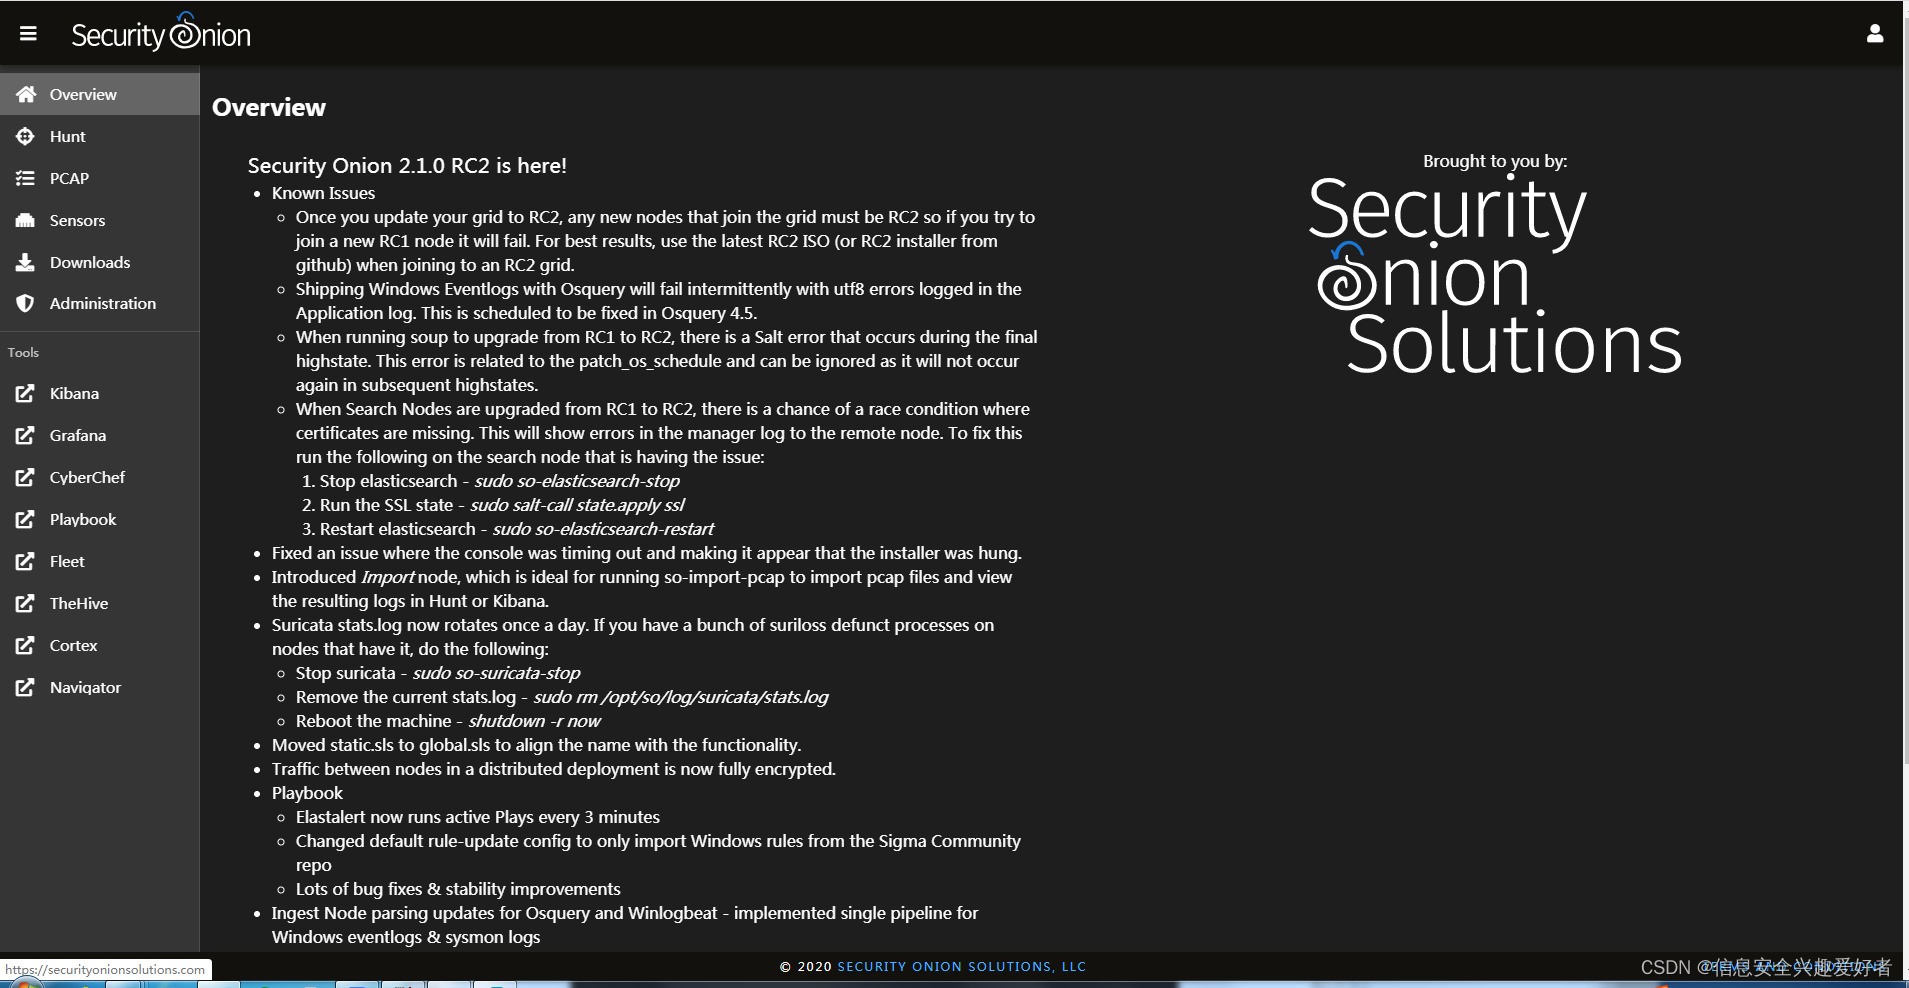Open the PCAP section
The width and height of the screenshot is (1909, 988).
[100, 178]
